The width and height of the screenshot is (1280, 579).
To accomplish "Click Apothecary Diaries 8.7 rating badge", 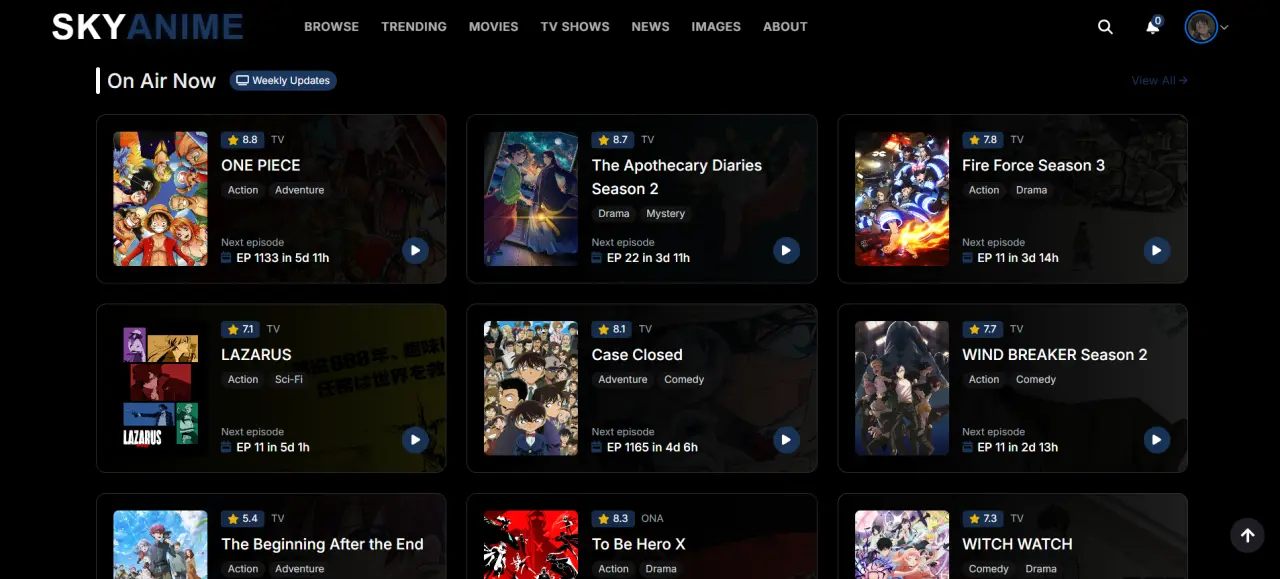I will pyautogui.click(x=613, y=140).
